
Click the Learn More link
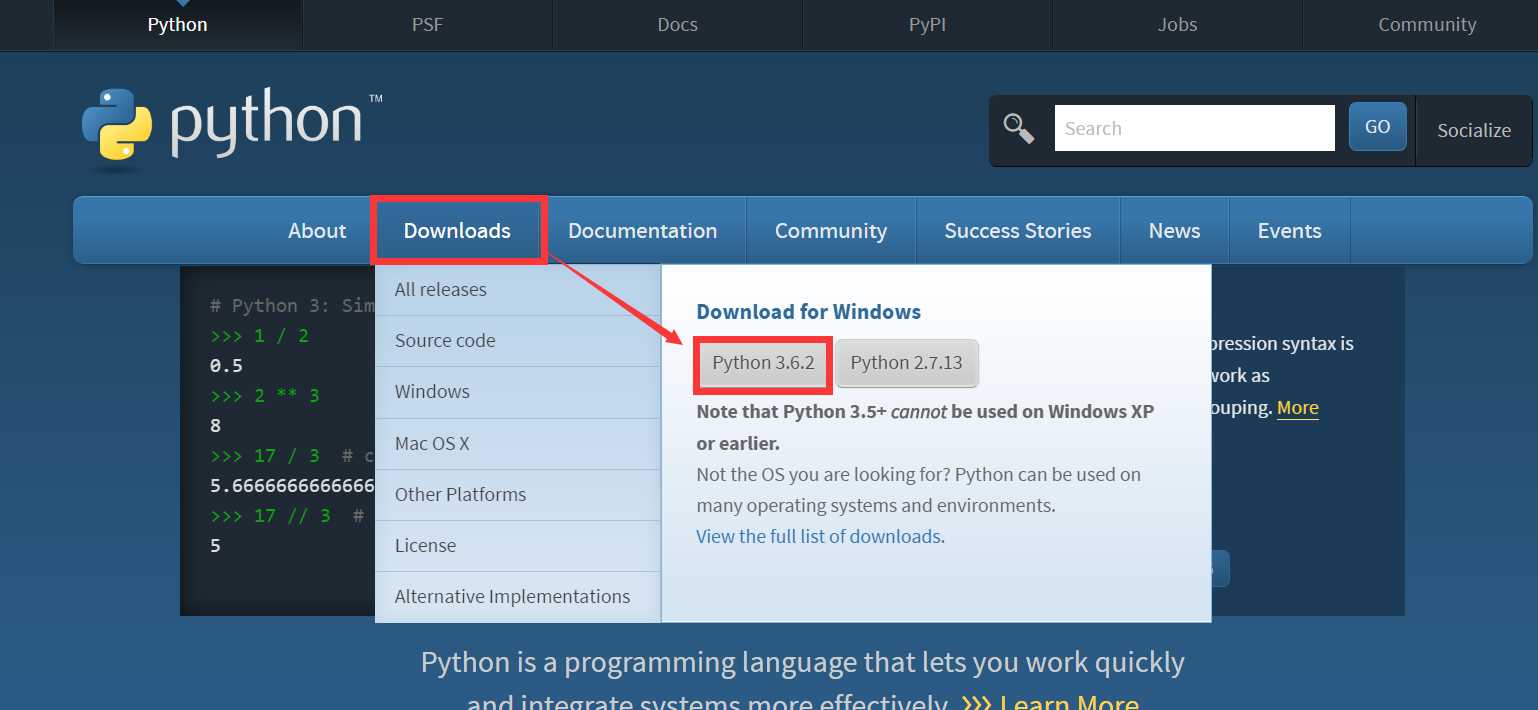click(x=1069, y=702)
